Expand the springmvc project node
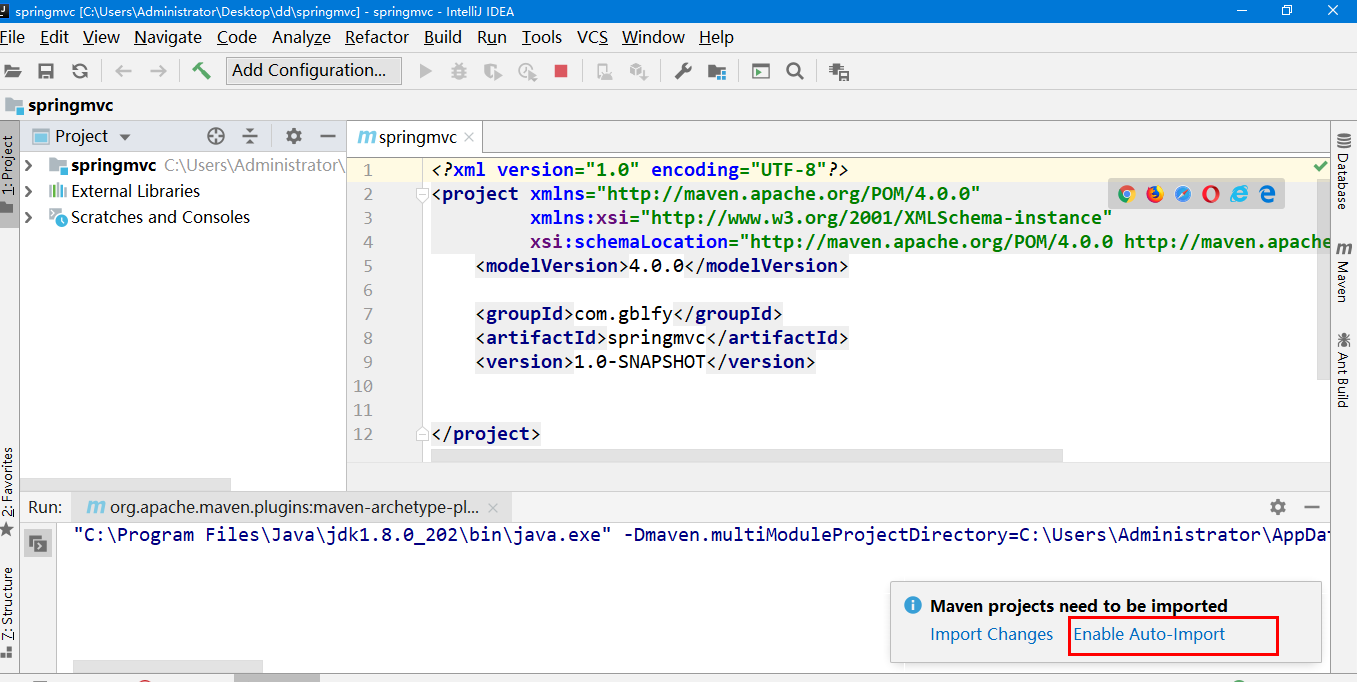Image resolution: width=1357 pixels, height=682 pixels. 29,165
